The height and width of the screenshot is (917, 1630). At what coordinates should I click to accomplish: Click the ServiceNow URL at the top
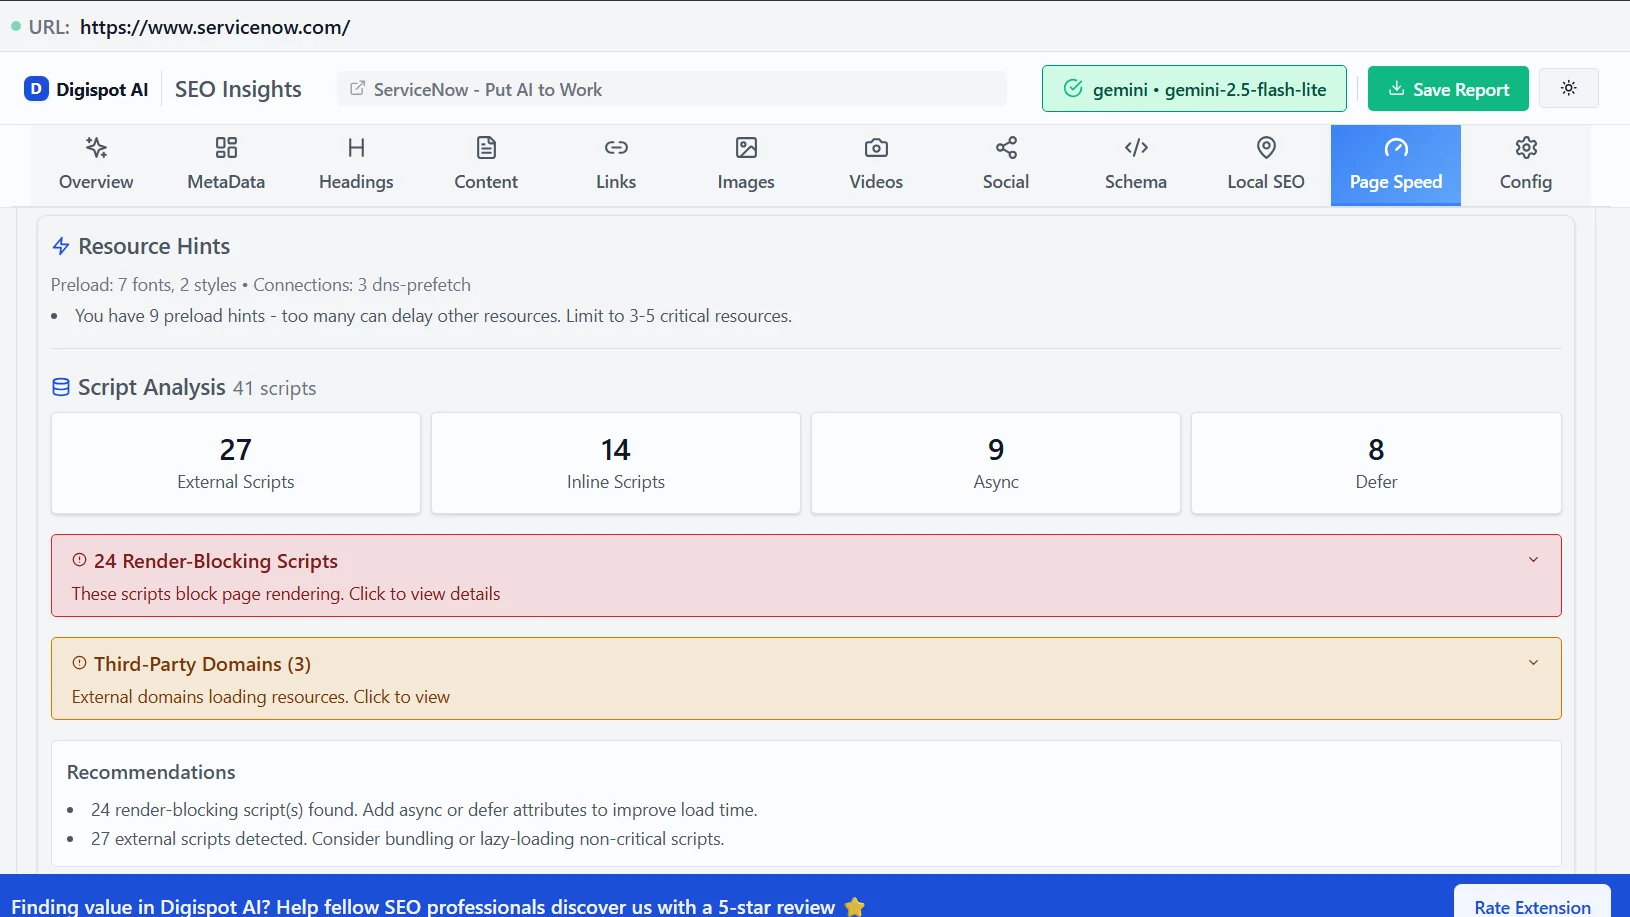(x=214, y=27)
